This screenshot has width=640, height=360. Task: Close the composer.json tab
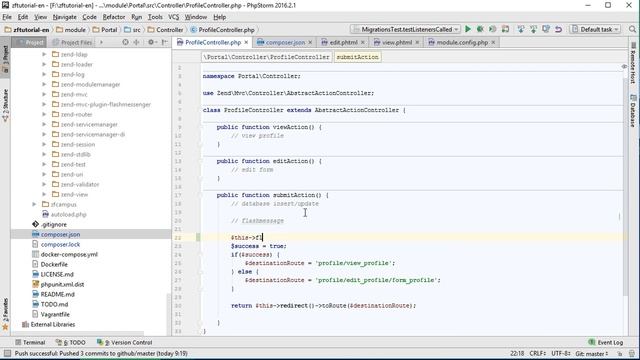tap(310, 42)
